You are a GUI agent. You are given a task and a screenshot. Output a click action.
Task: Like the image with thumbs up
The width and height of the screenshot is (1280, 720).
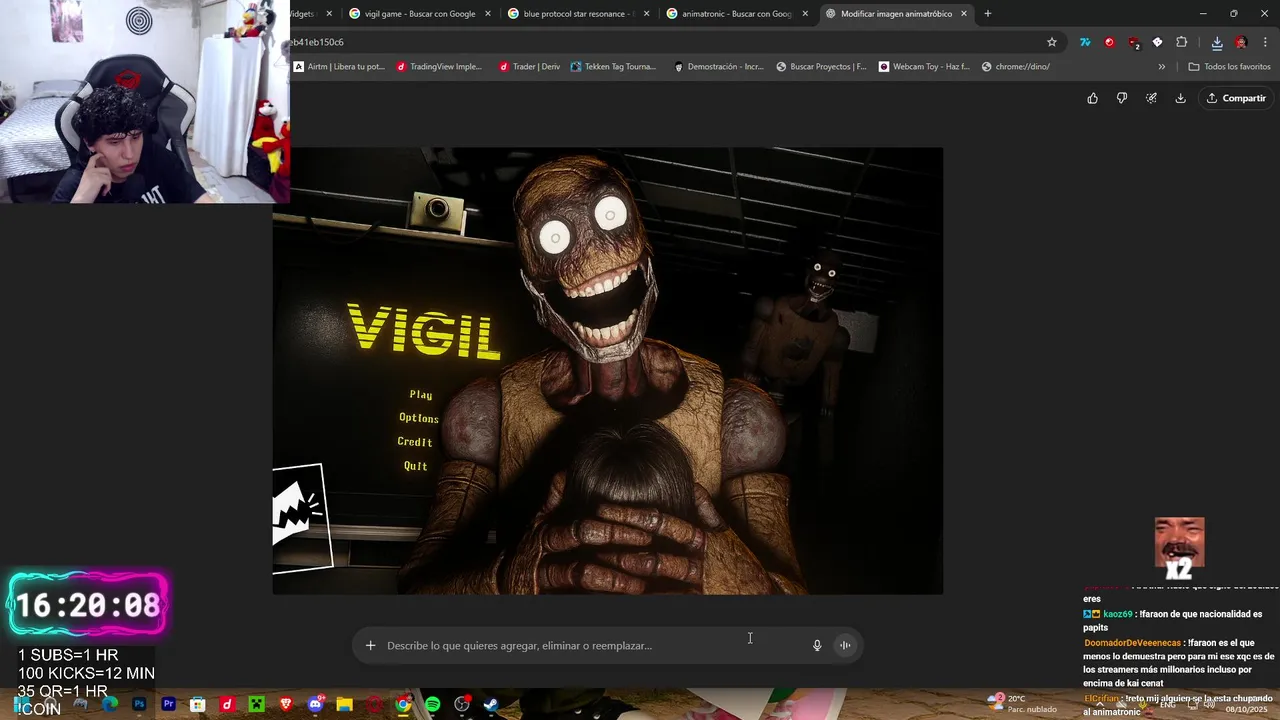click(1092, 98)
